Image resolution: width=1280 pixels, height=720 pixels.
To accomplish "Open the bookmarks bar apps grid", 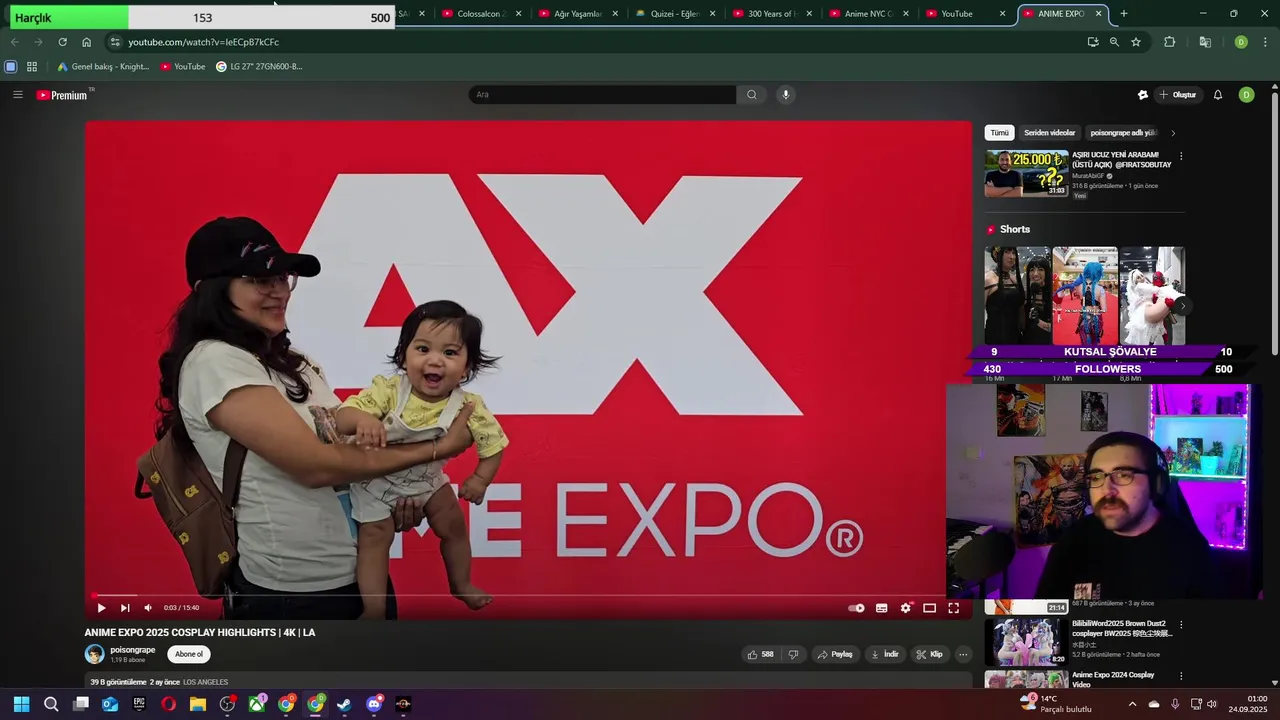I will [32, 67].
